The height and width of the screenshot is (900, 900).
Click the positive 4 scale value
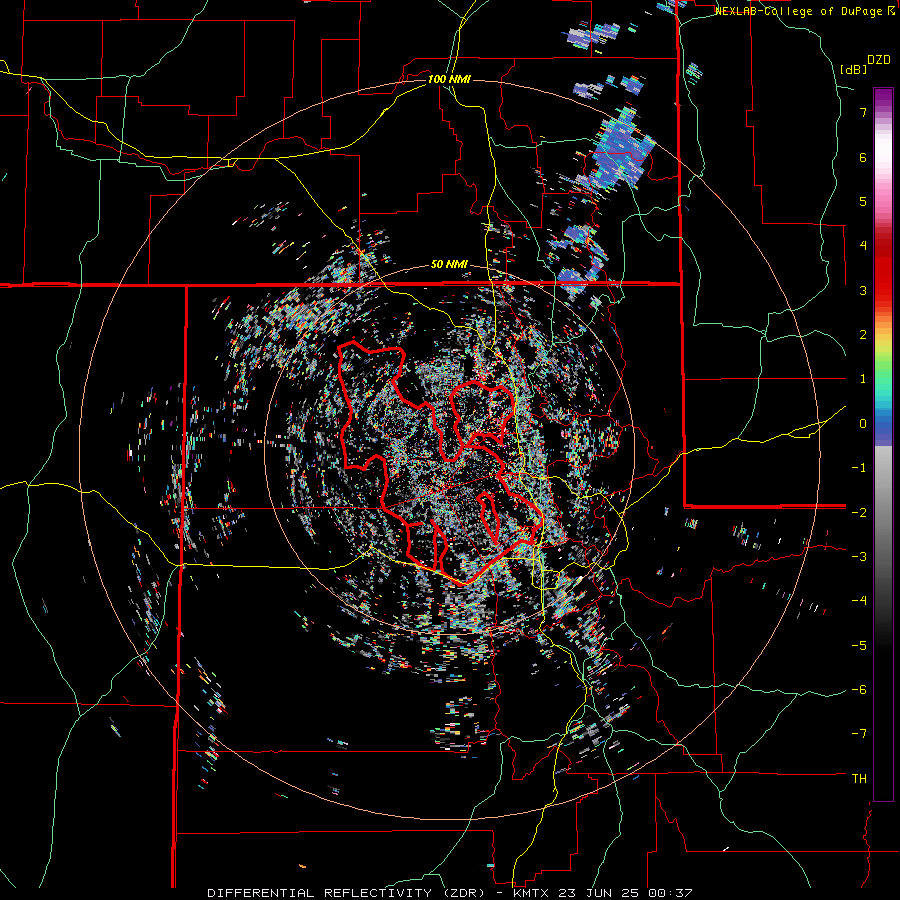[863, 246]
